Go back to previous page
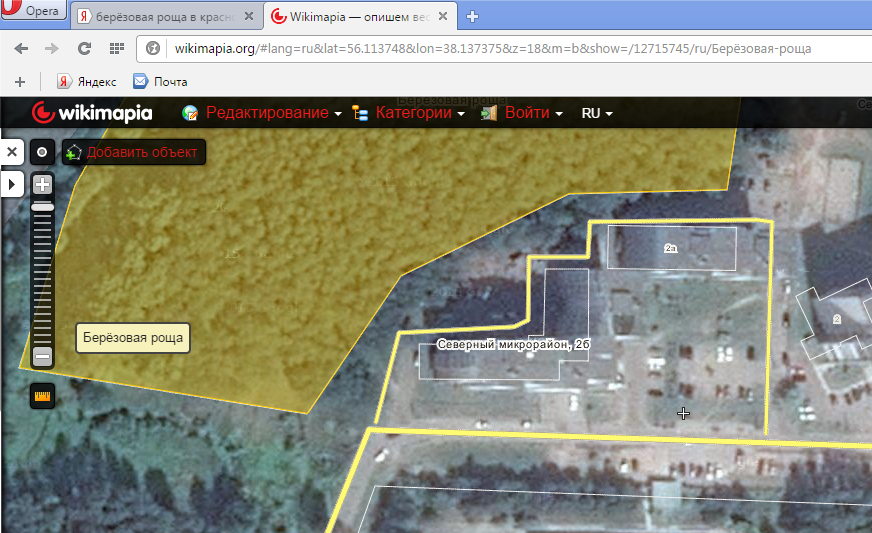 [x=21, y=48]
